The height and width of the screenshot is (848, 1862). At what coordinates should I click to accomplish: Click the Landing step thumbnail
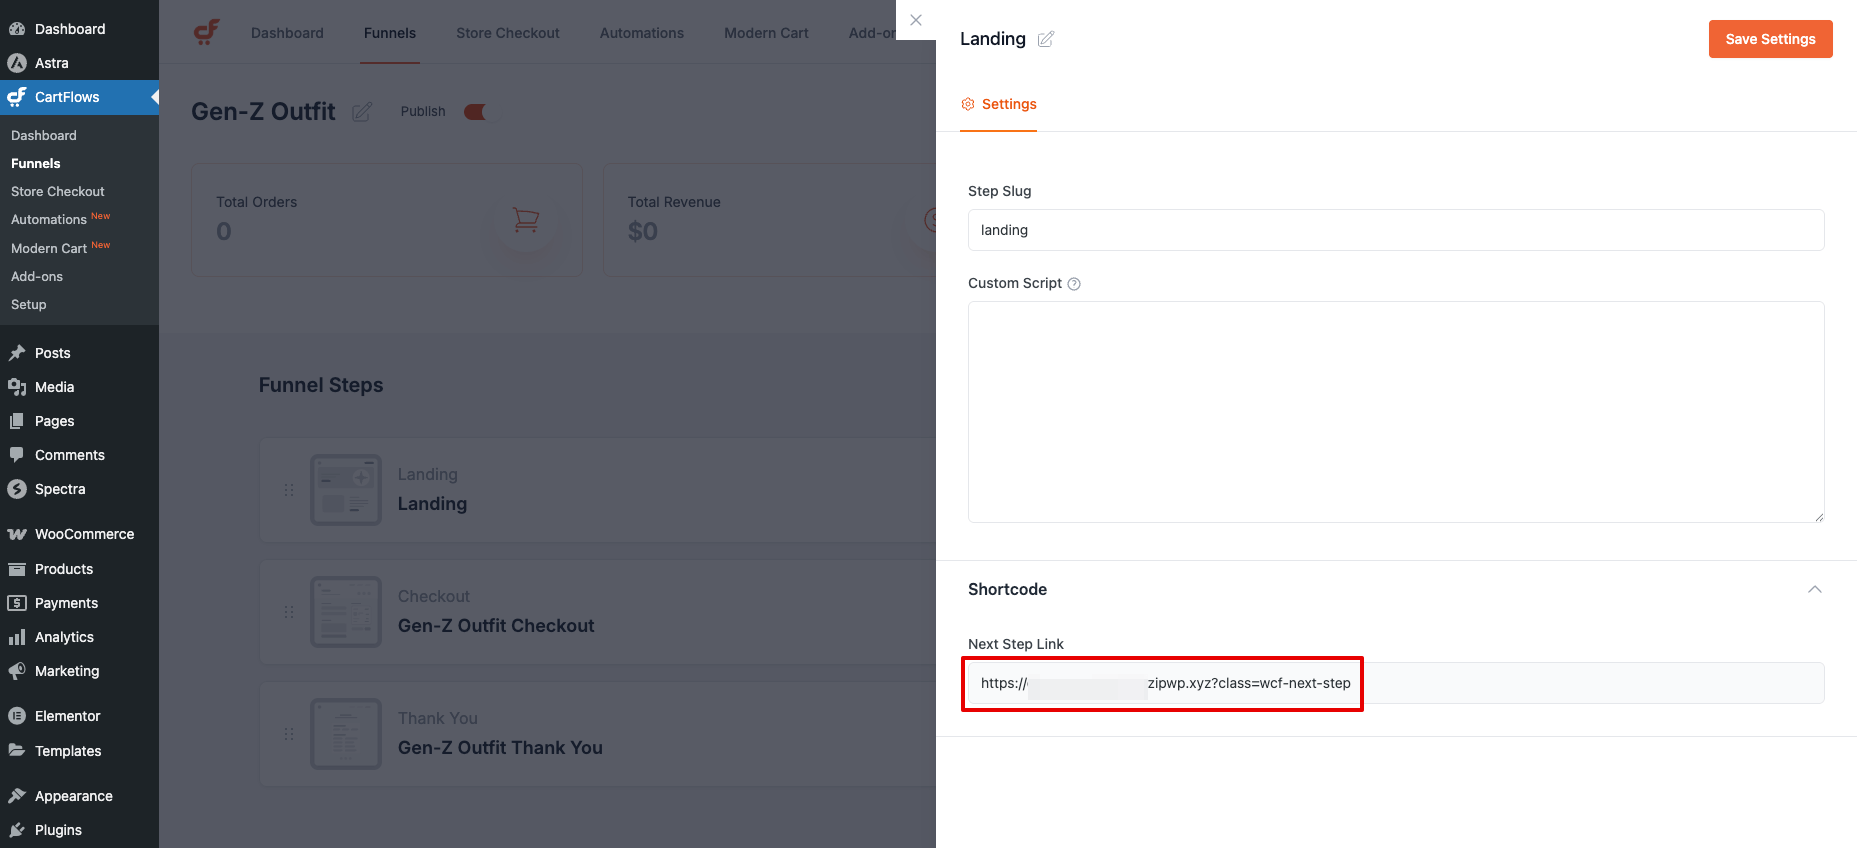(346, 490)
